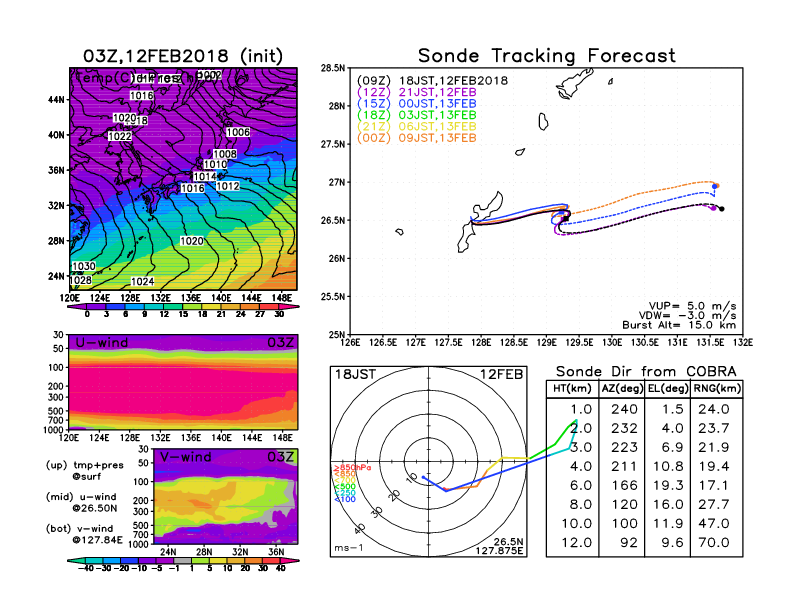Click the '28.5N' latitude axis label
Image resolution: width=792 pixels, height=612 pixels.
pos(333,68)
